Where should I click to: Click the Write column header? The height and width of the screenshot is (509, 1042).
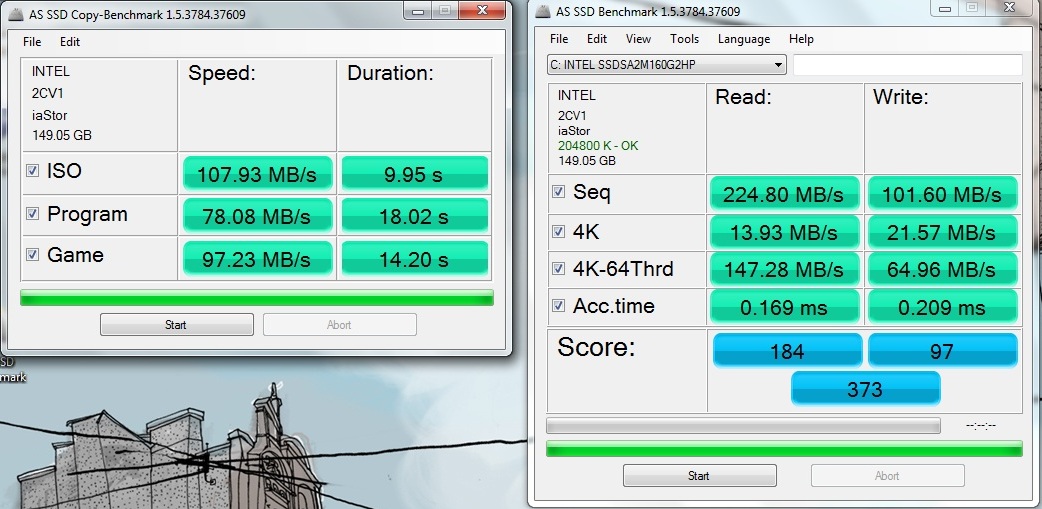pos(900,97)
